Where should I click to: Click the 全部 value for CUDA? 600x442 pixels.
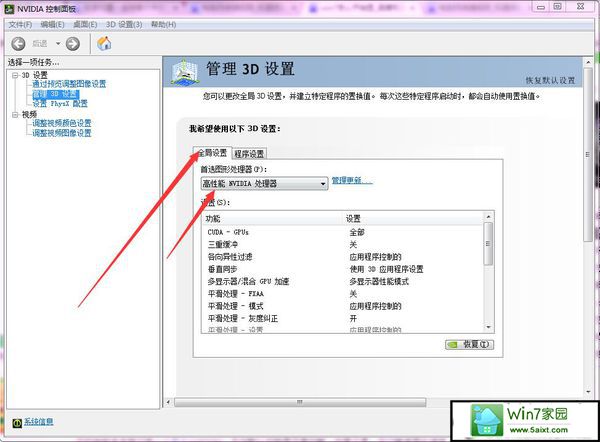(357, 232)
